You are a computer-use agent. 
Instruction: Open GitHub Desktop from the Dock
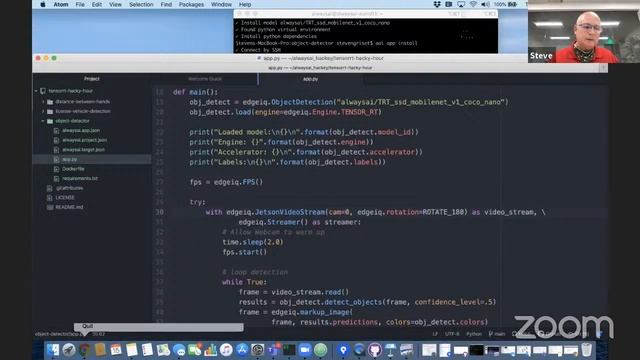pyautogui.click(x=375, y=350)
